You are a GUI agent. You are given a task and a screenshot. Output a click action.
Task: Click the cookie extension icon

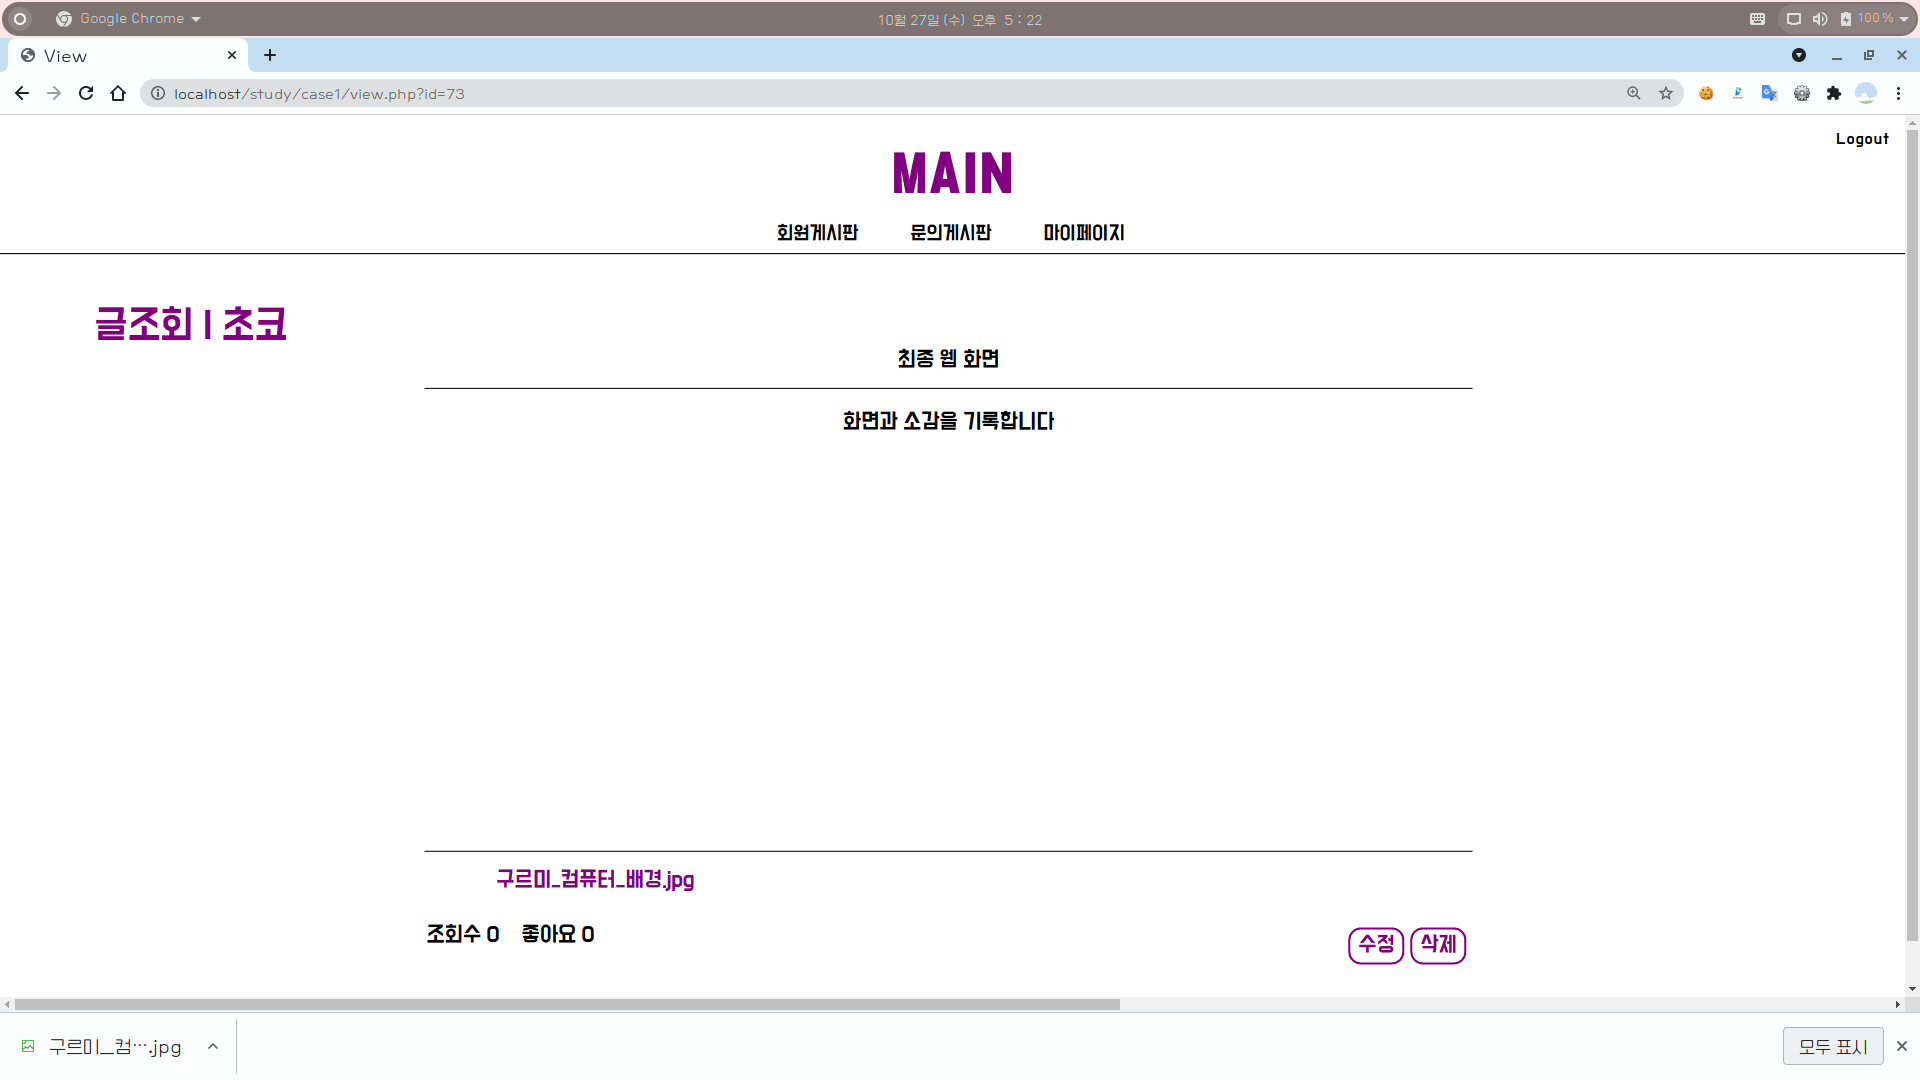click(x=1706, y=93)
